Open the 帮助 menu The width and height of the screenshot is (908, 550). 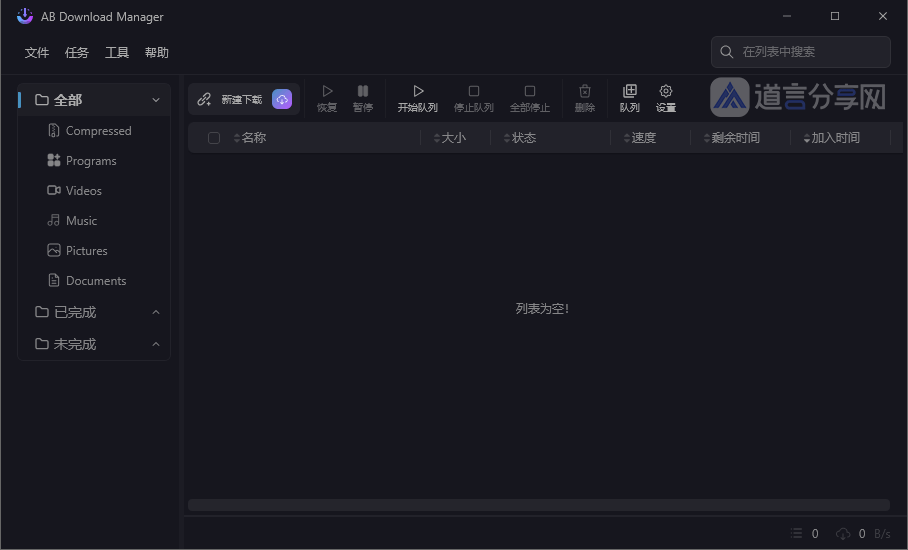pos(156,53)
